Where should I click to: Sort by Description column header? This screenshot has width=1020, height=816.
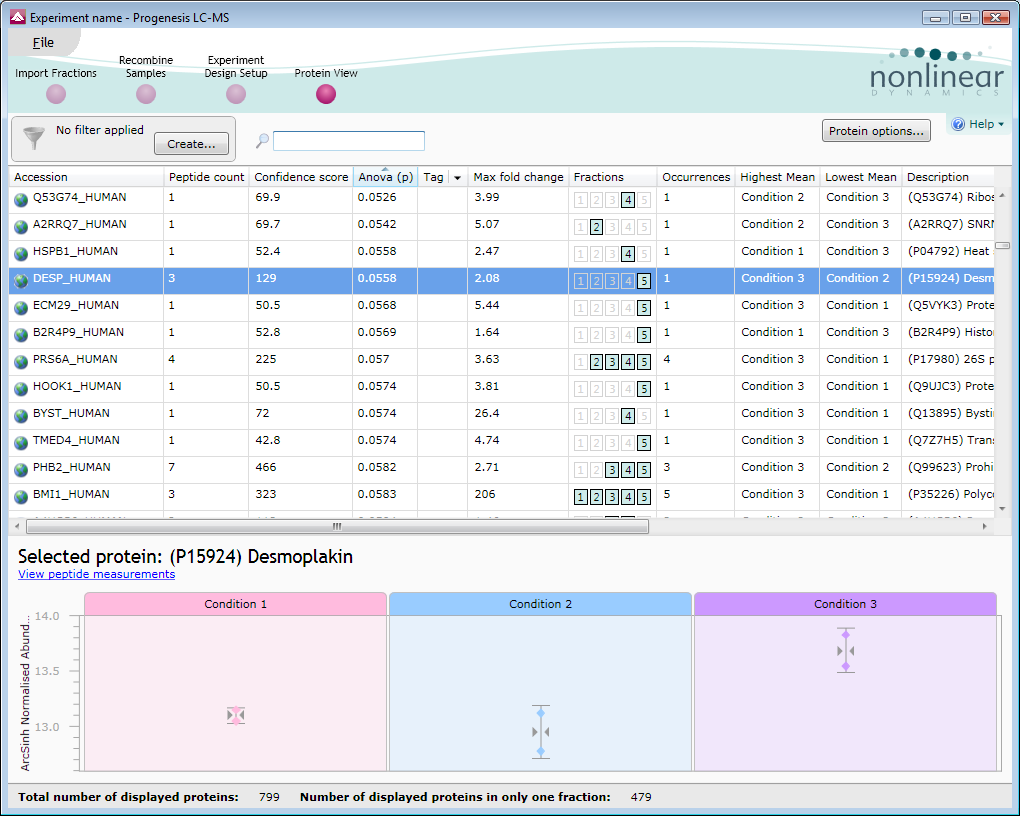click(x=948, y=177)
